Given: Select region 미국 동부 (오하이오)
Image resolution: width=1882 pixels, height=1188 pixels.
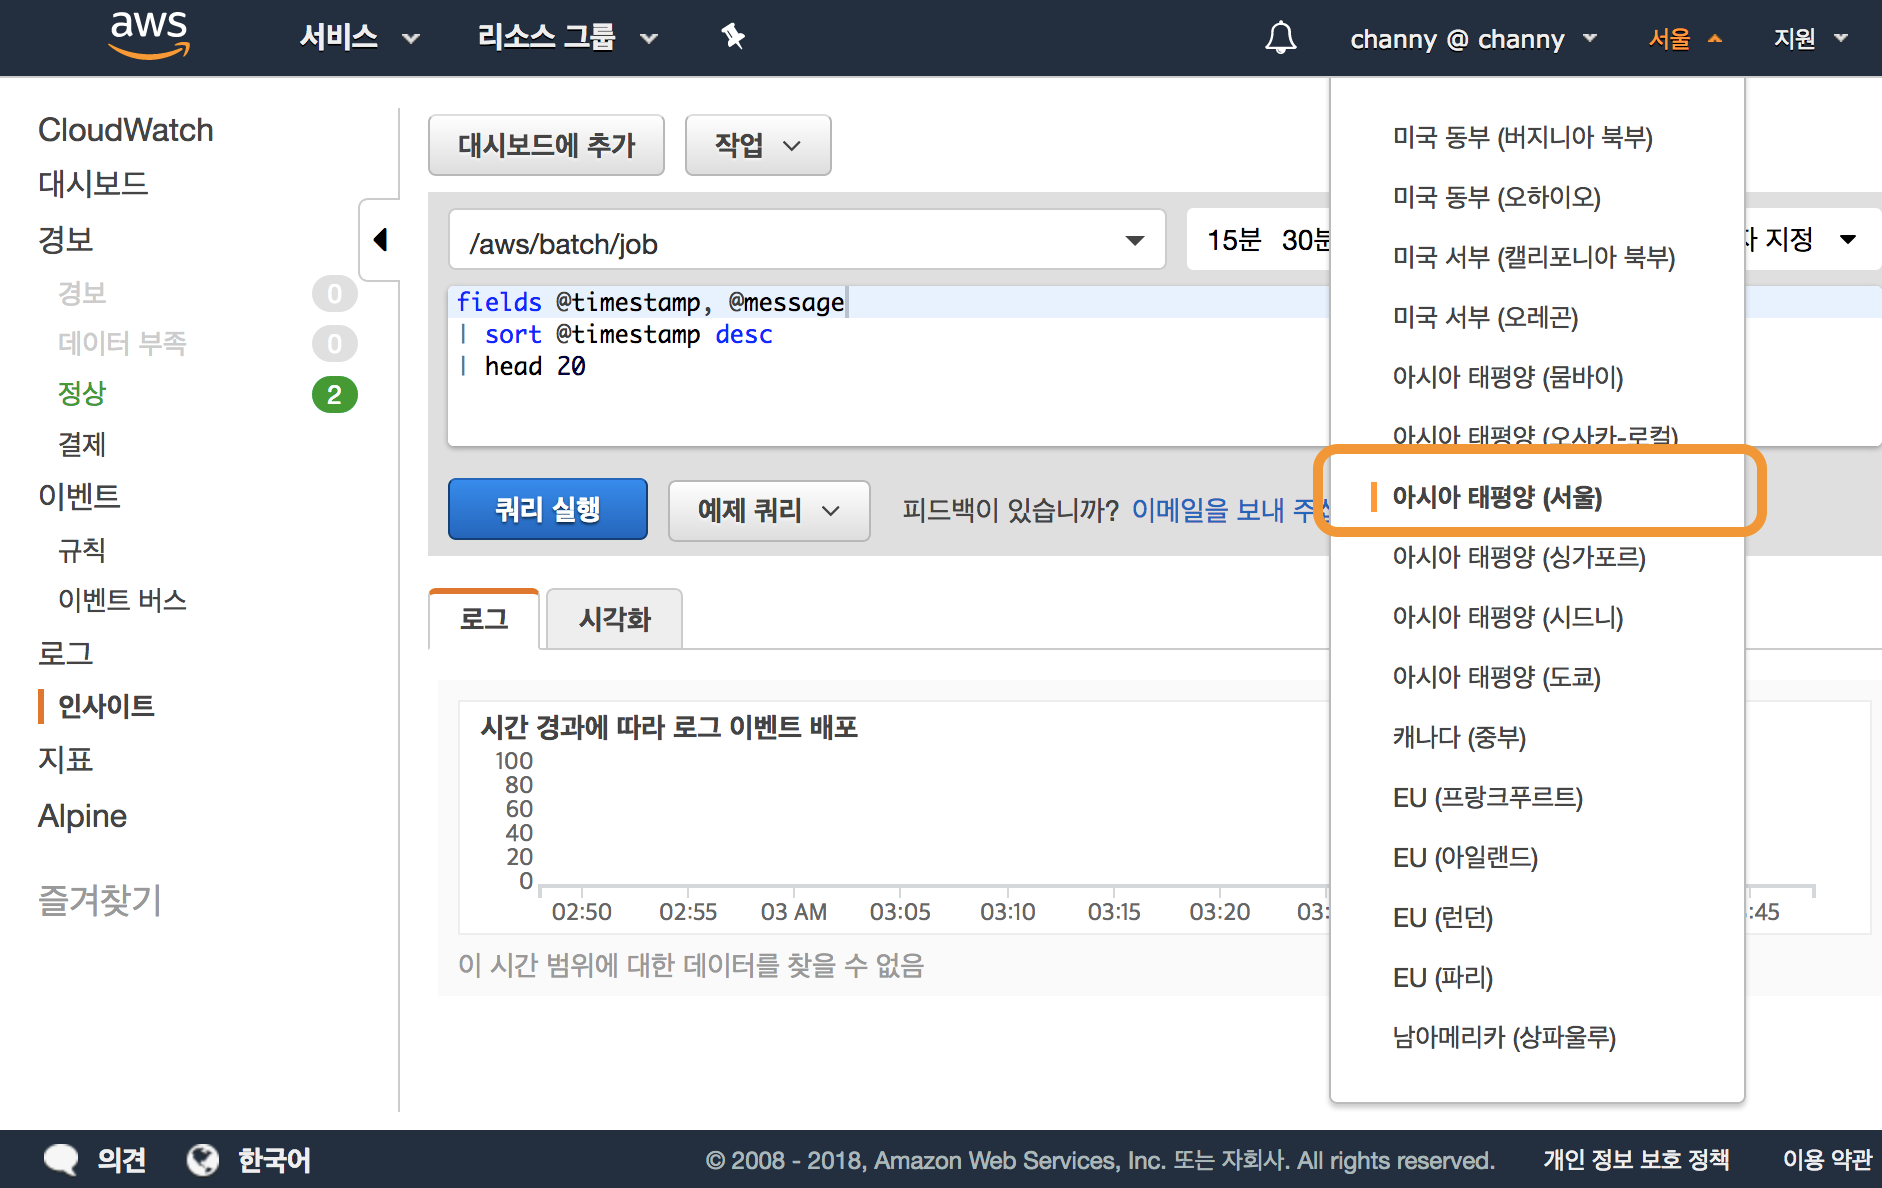Looking at the screenshot, I should coord(1496,197).
